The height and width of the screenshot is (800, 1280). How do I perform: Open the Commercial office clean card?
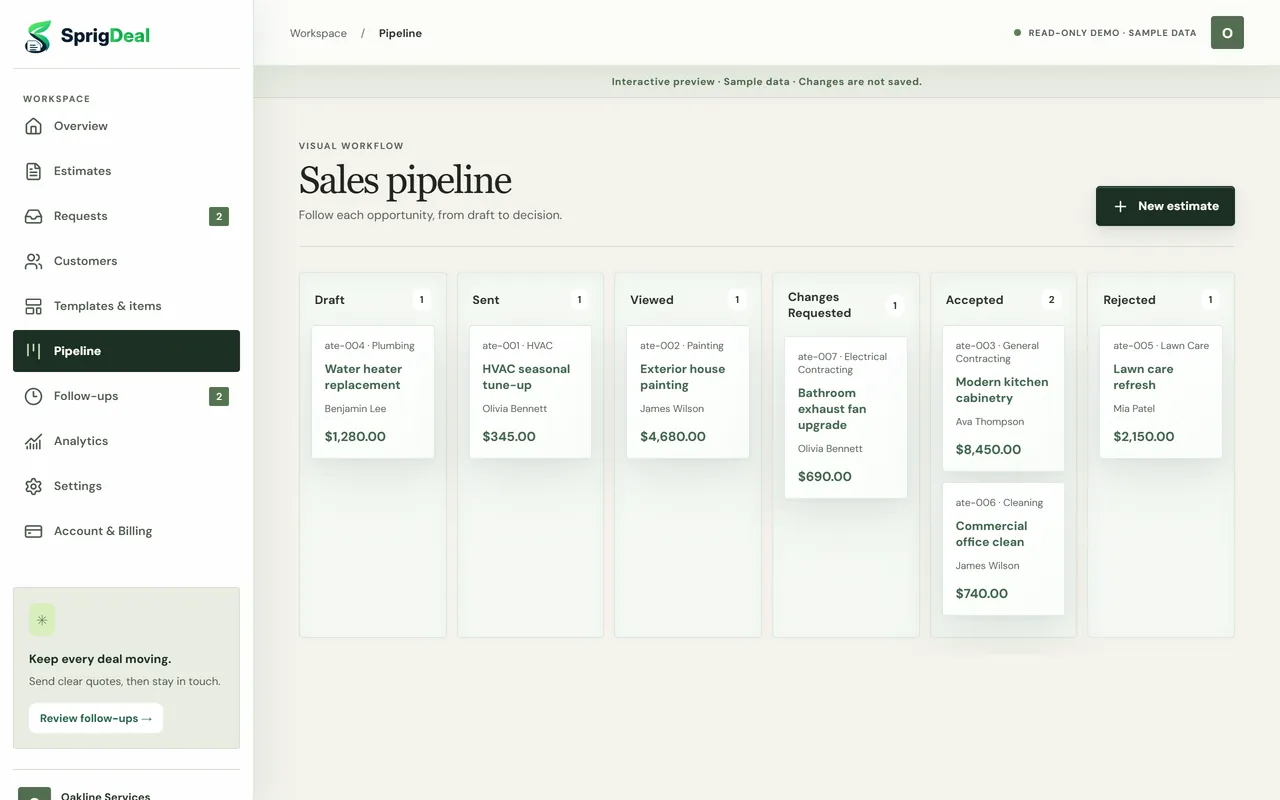[1003, 549]
